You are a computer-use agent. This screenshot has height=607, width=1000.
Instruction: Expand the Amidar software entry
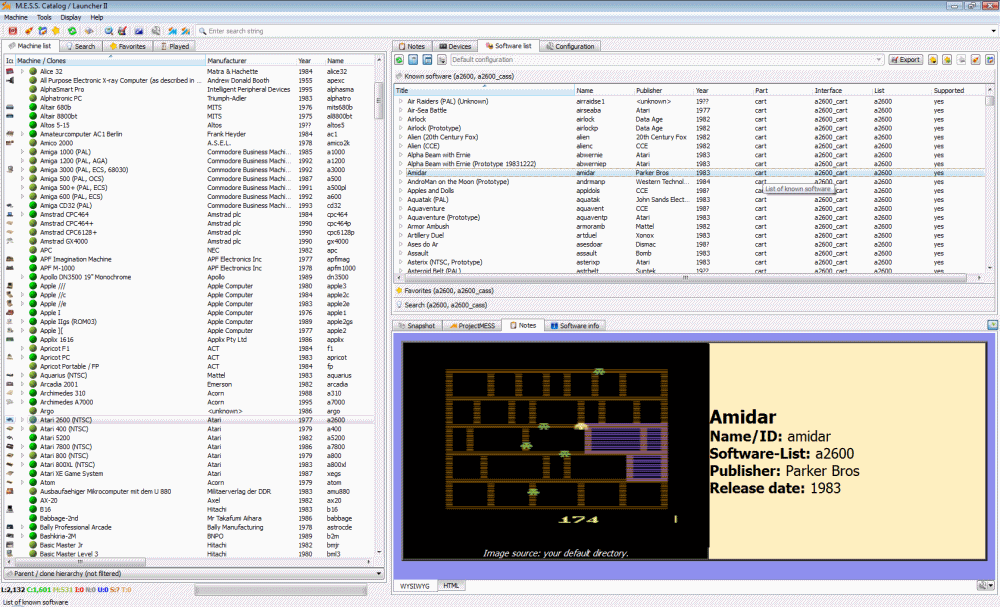click(401, 173)
